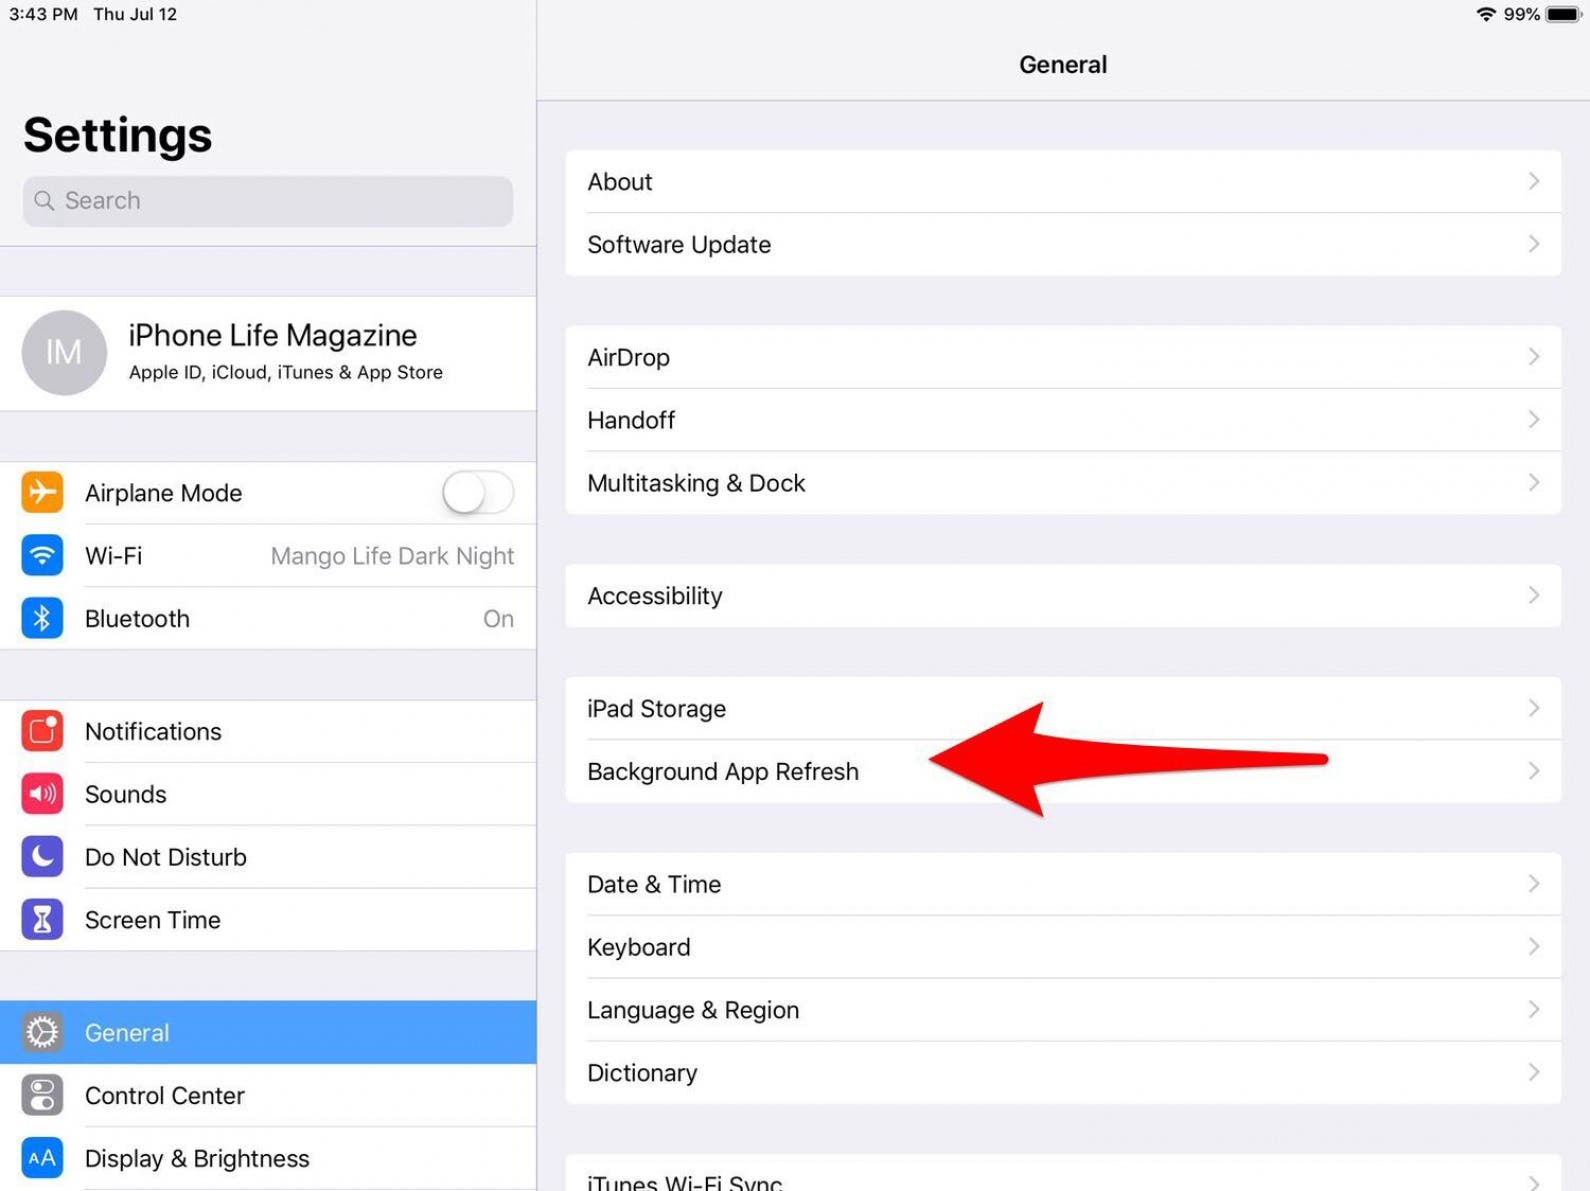Open Multitasking & Dock settings
The image size is (1590, 1191).
1063,483
